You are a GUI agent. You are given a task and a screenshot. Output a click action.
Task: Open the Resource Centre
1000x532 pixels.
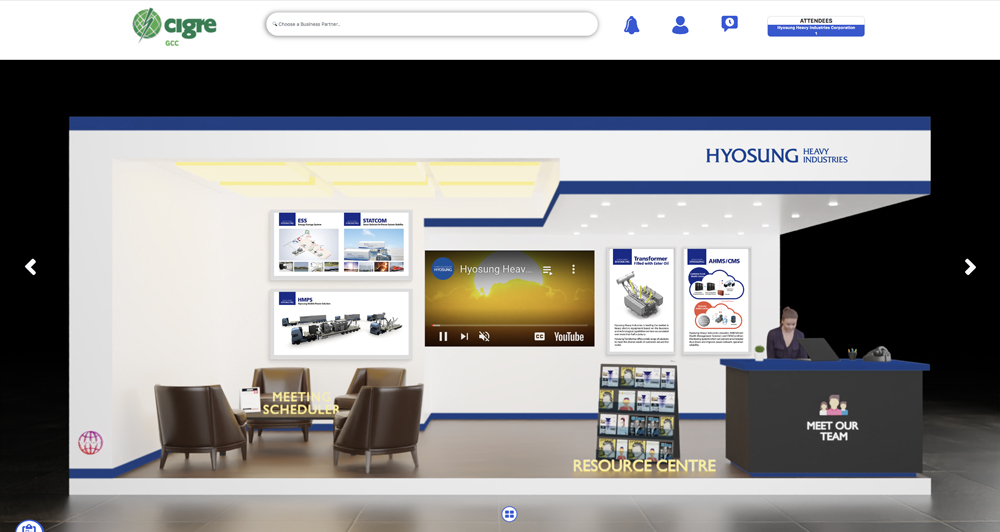click(x=643, y=465)
